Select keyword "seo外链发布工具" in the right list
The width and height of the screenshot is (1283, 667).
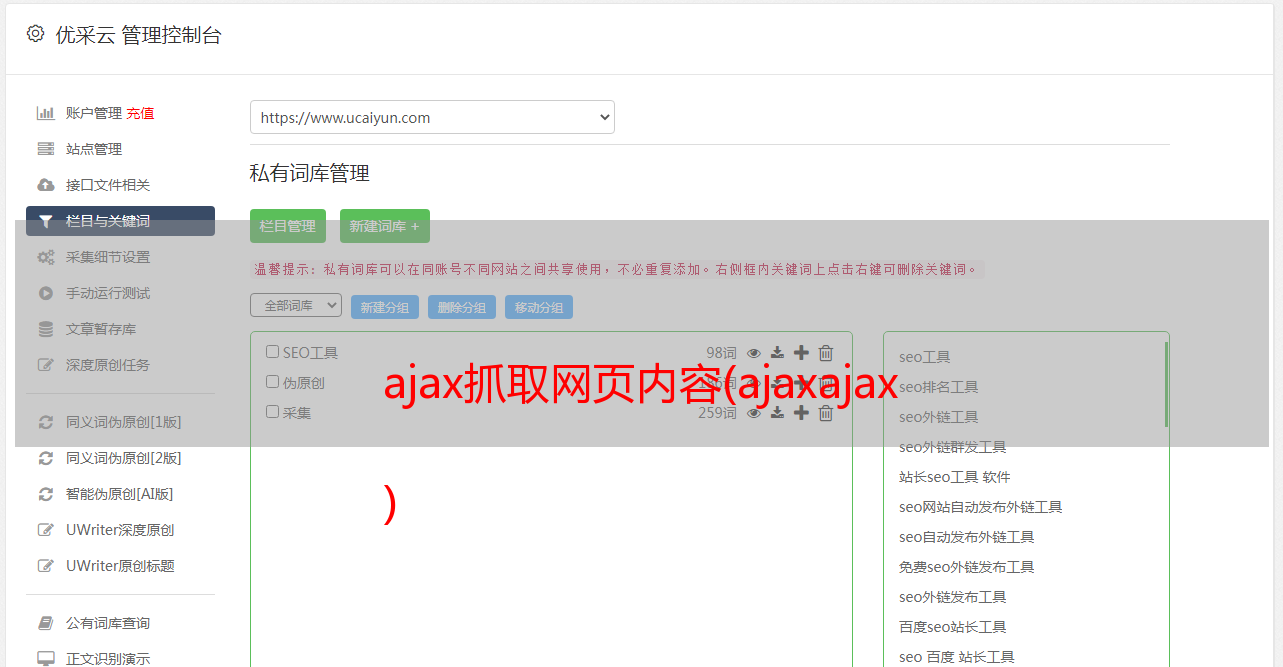[x=953, y=597]
